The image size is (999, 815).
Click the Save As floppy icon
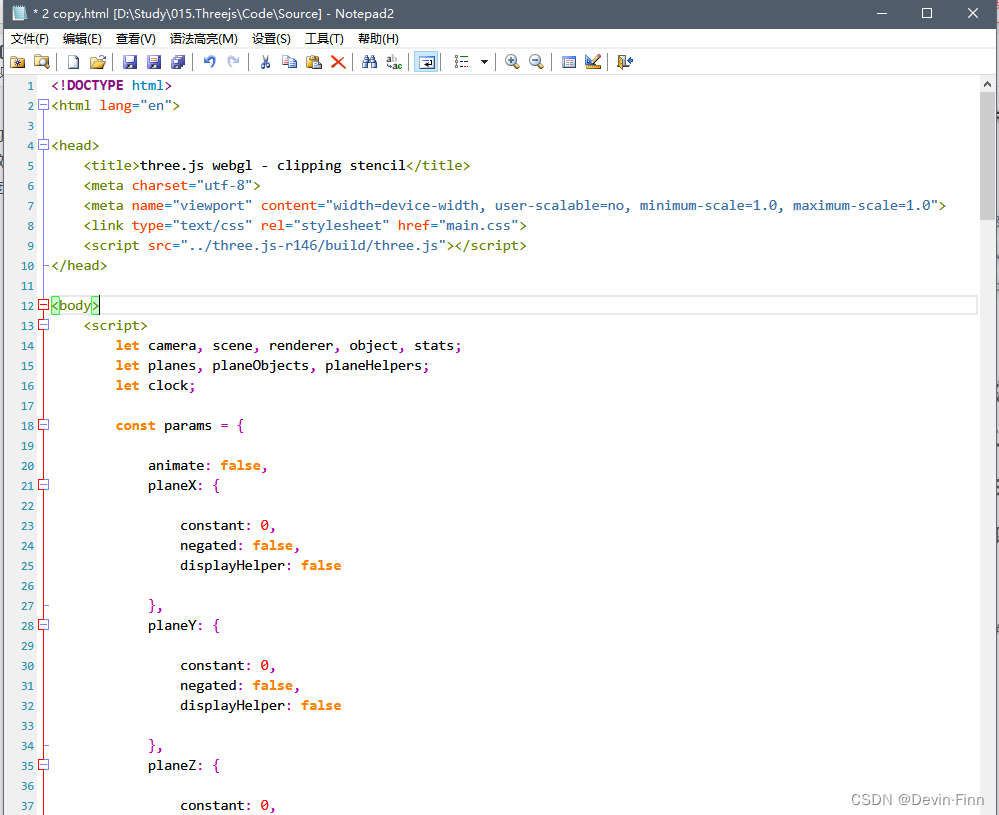click(x=154, y=62)
